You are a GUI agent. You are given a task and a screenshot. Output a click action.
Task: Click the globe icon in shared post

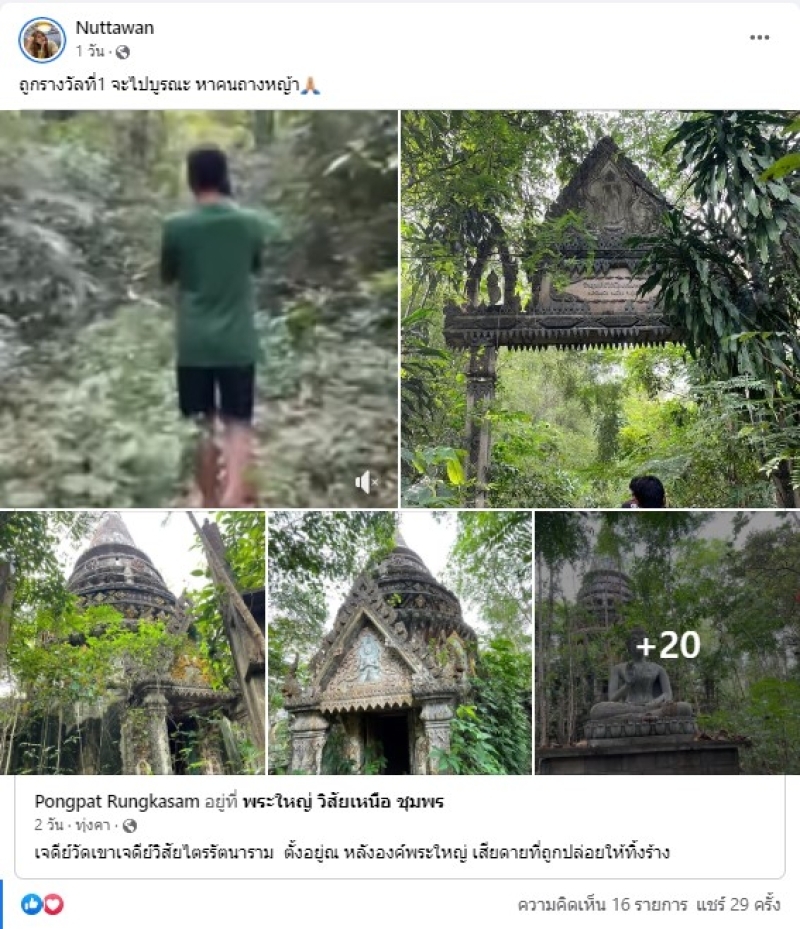tap(130, 825)
